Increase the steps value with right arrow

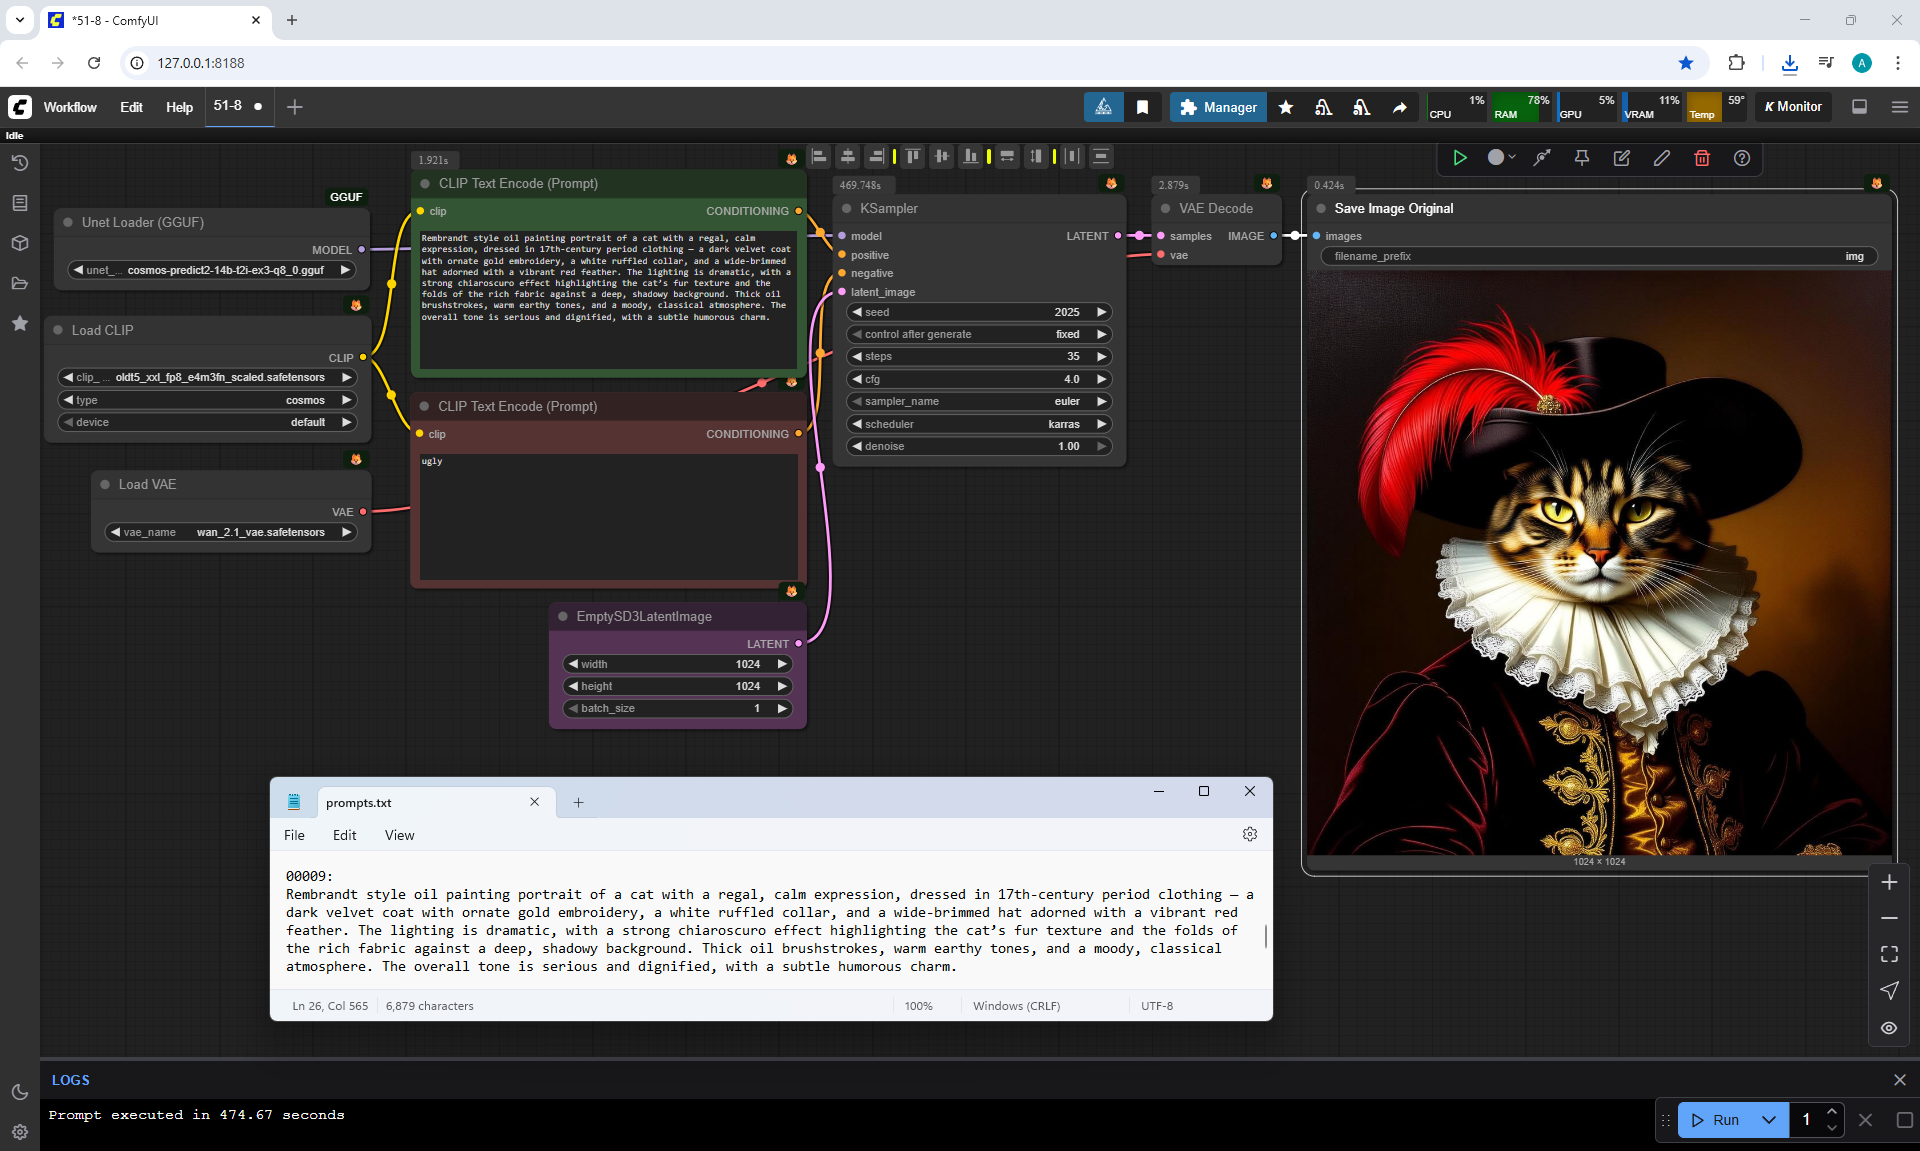pos(1102,356)
